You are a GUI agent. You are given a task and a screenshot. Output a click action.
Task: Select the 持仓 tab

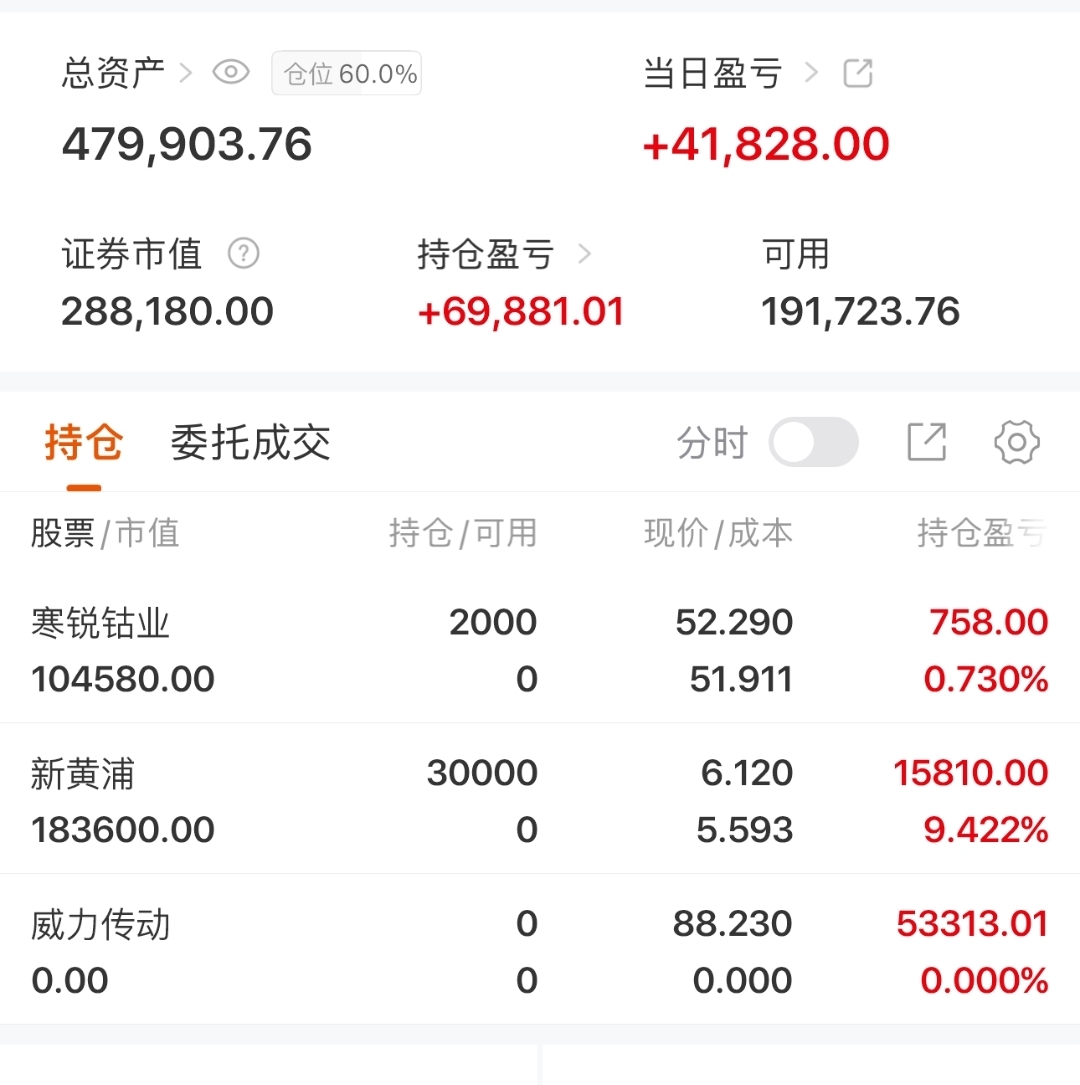84,442
